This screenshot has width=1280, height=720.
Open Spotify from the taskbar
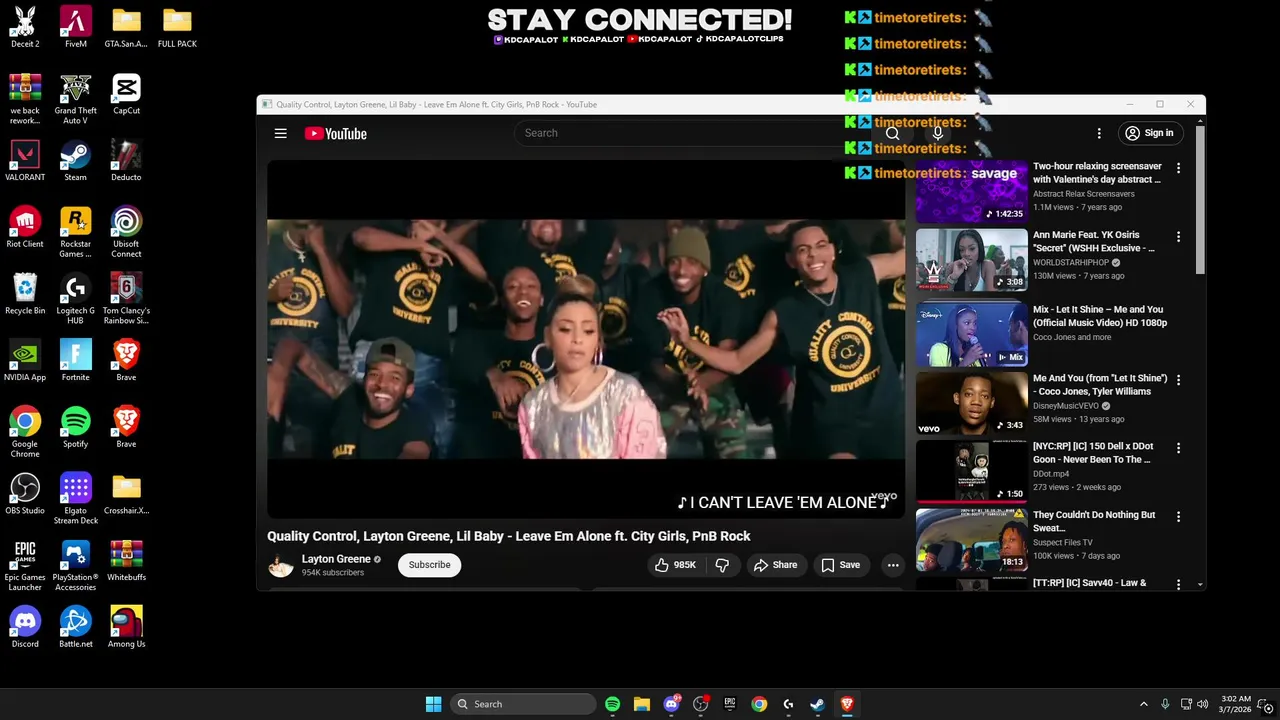(612, 704)
